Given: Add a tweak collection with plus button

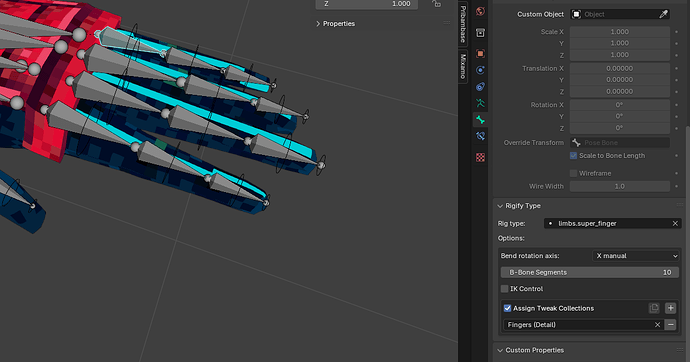Looking at the screenshot, I should pos(671,308).
